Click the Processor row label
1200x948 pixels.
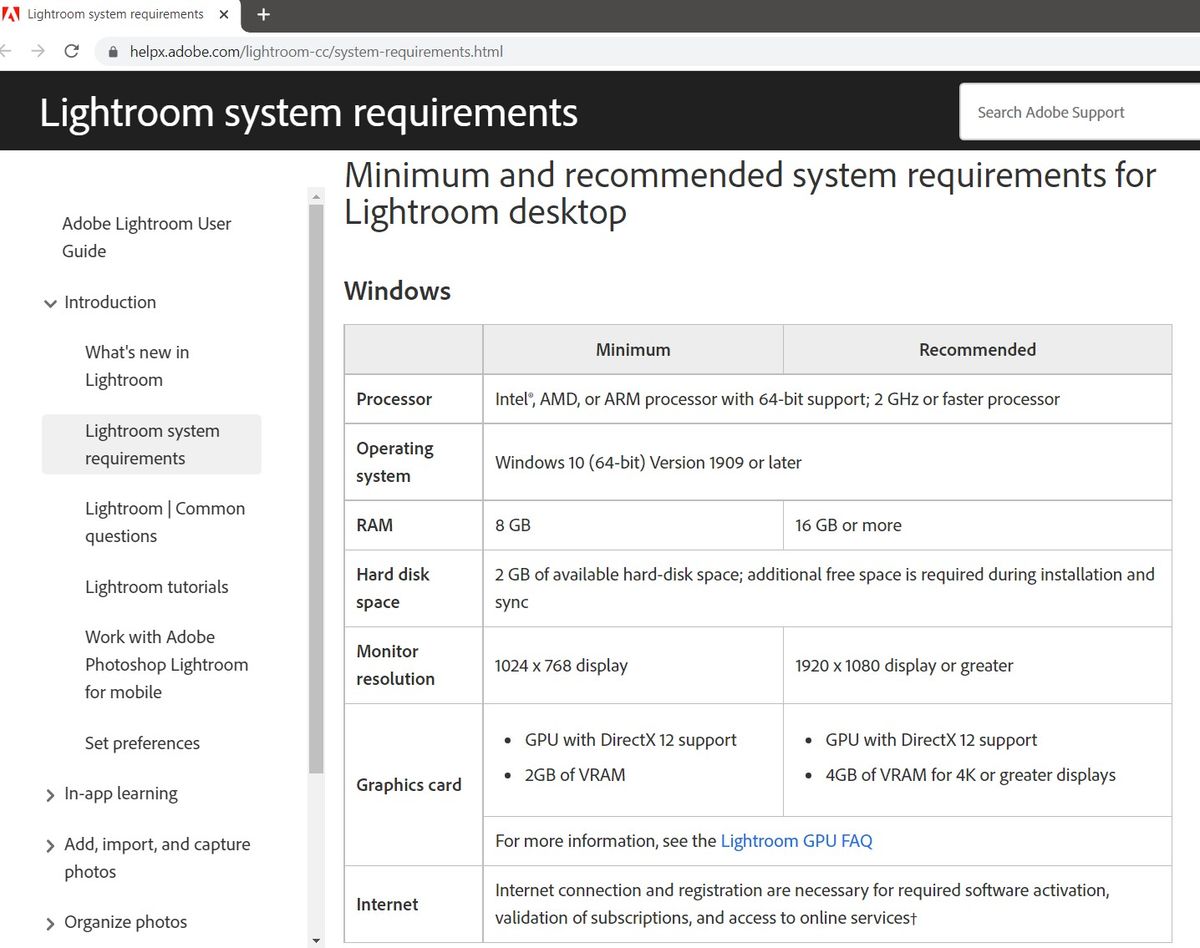click(x=394, y=399)
